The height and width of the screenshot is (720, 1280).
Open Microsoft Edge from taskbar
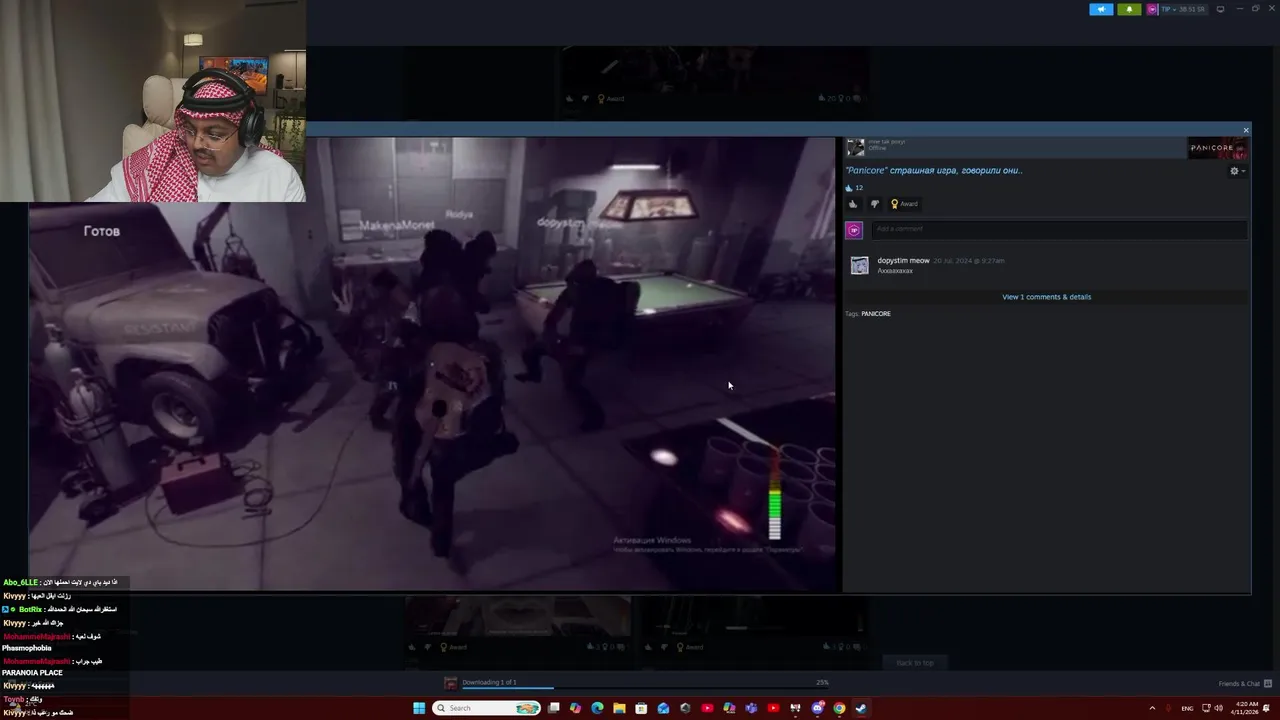pos(597,708)
